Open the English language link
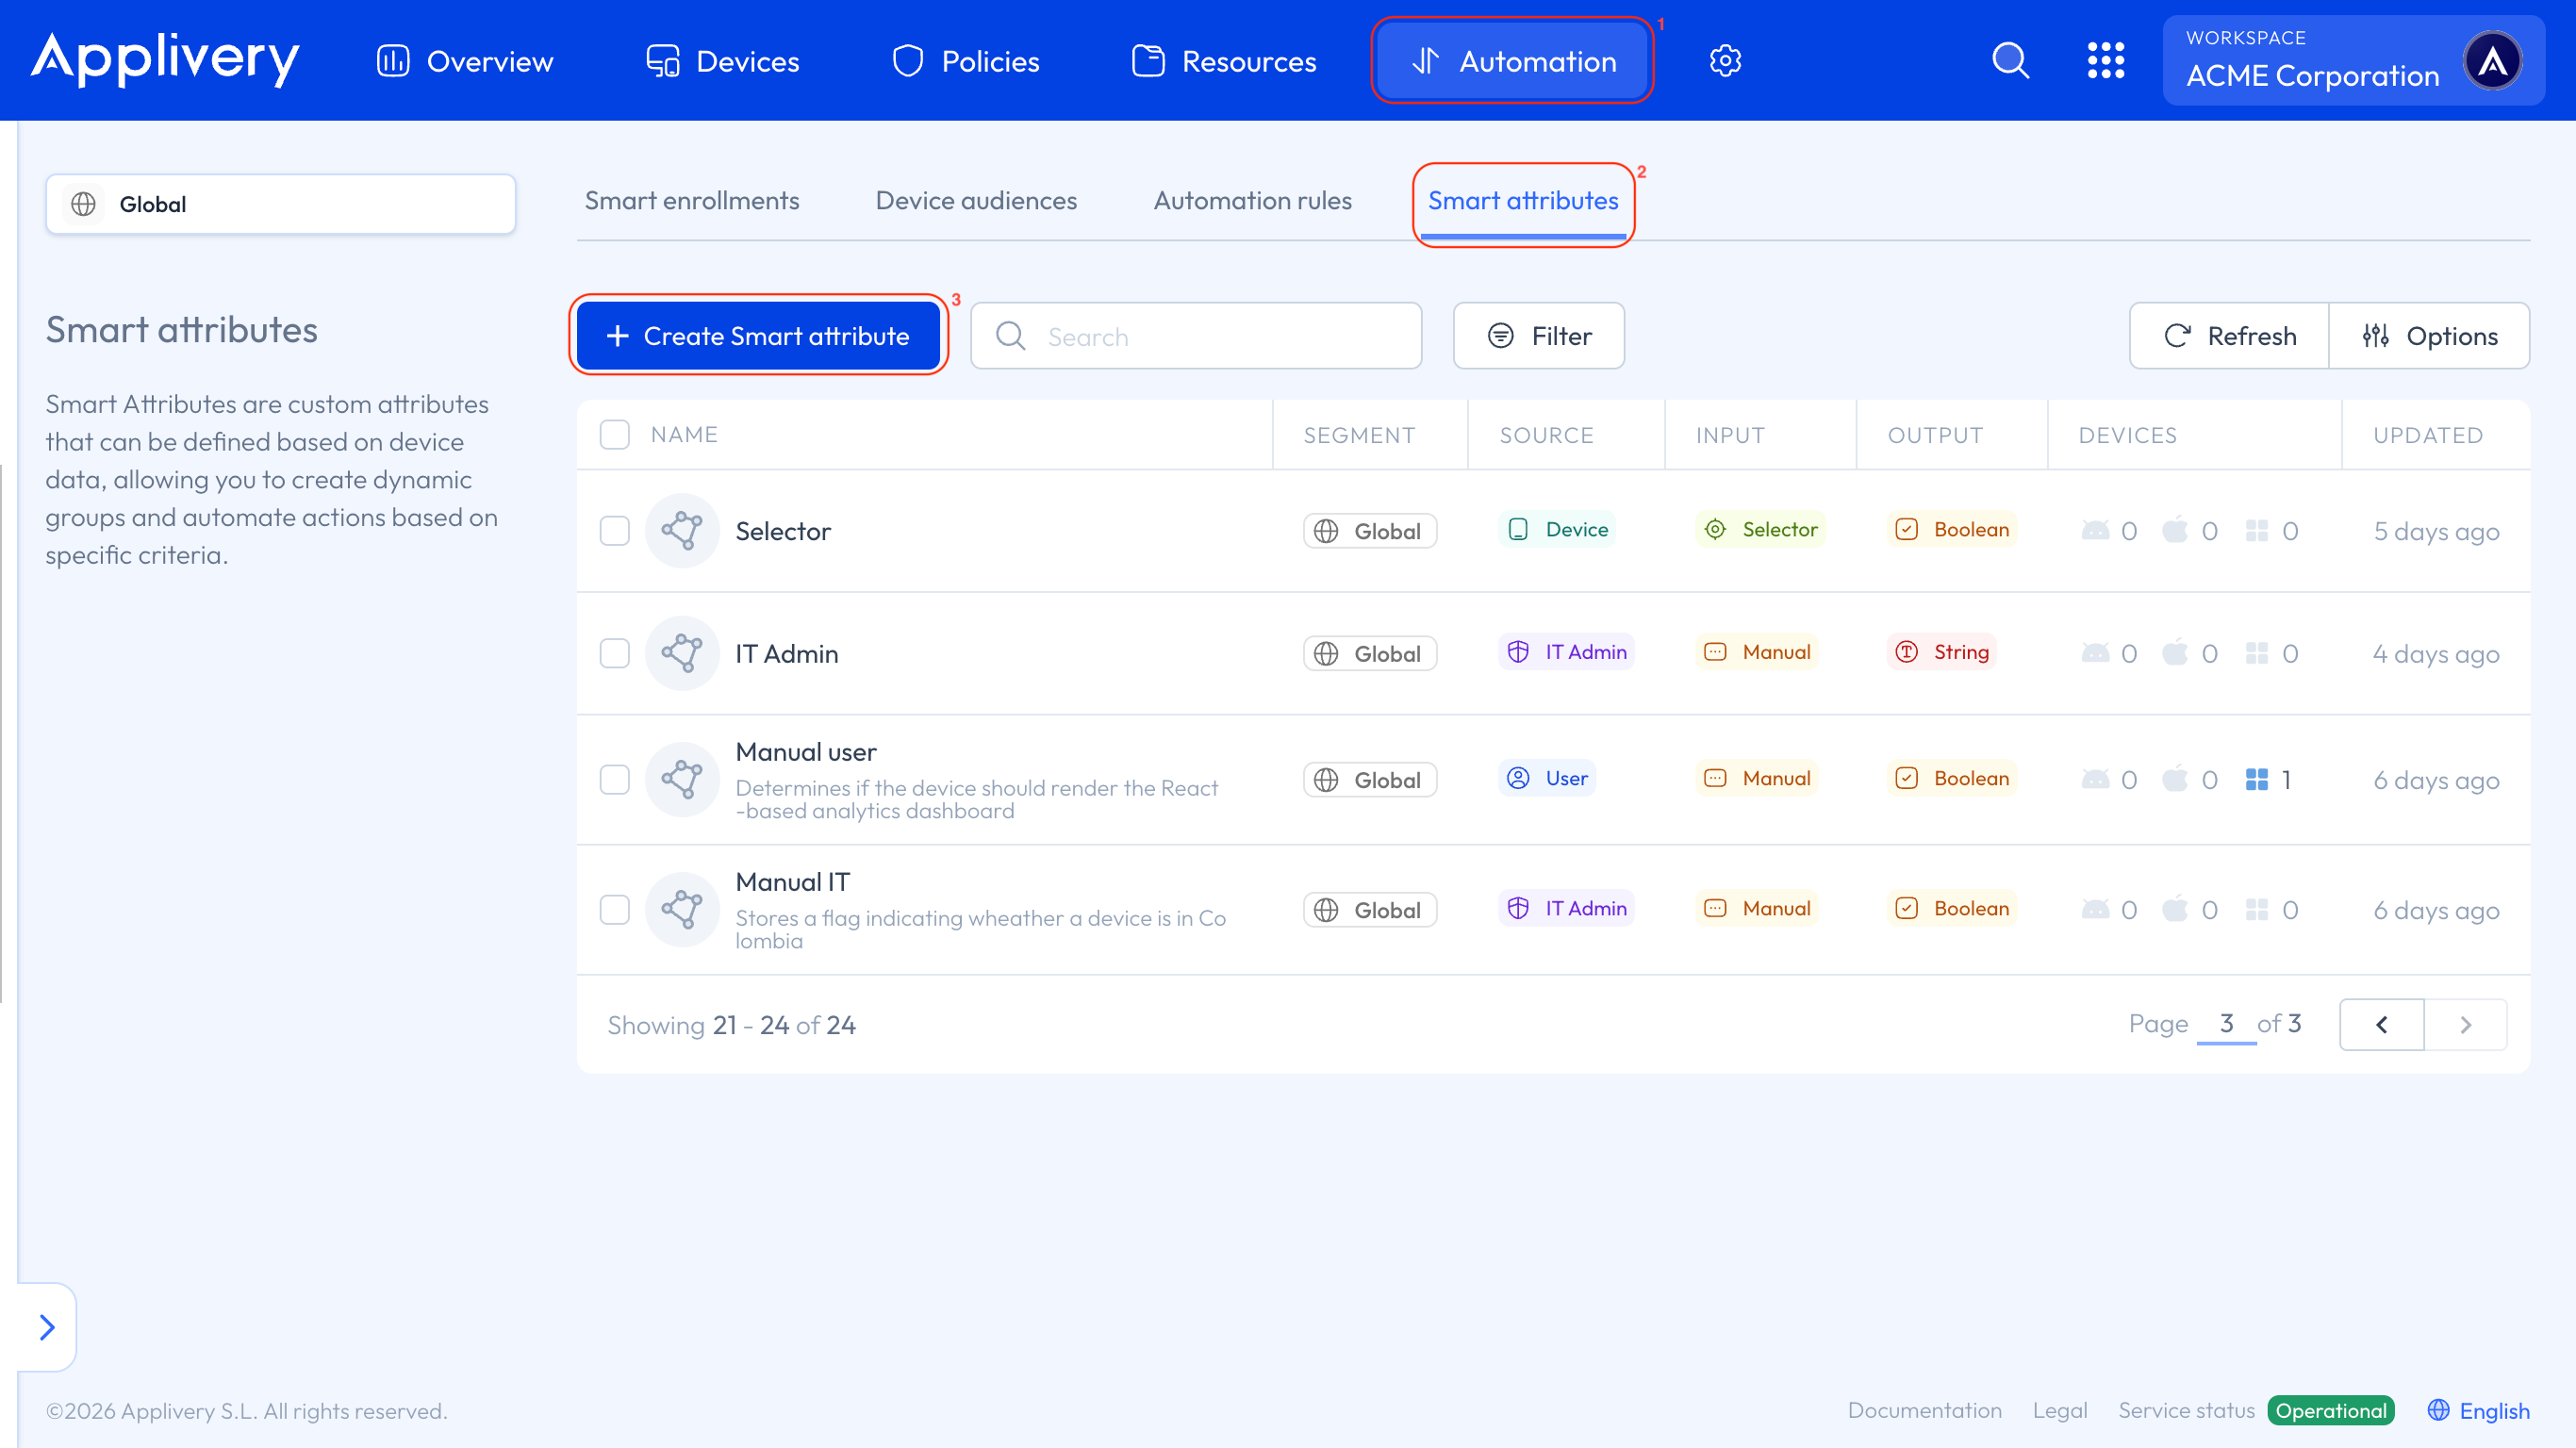This screenshot has height=1448, width=2576. point(2479,1410)
